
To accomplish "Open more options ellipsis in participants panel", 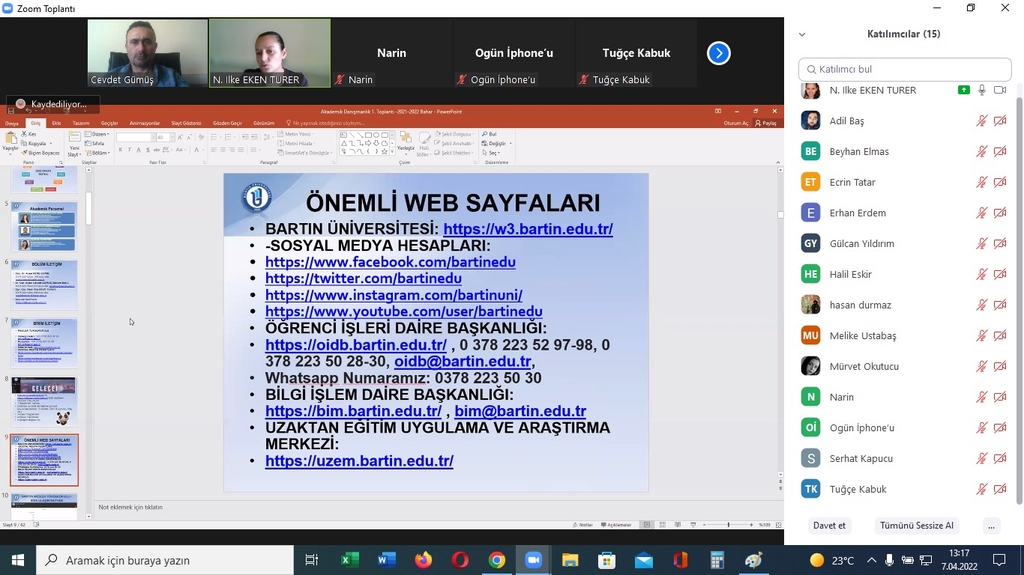I will [991, 525].
